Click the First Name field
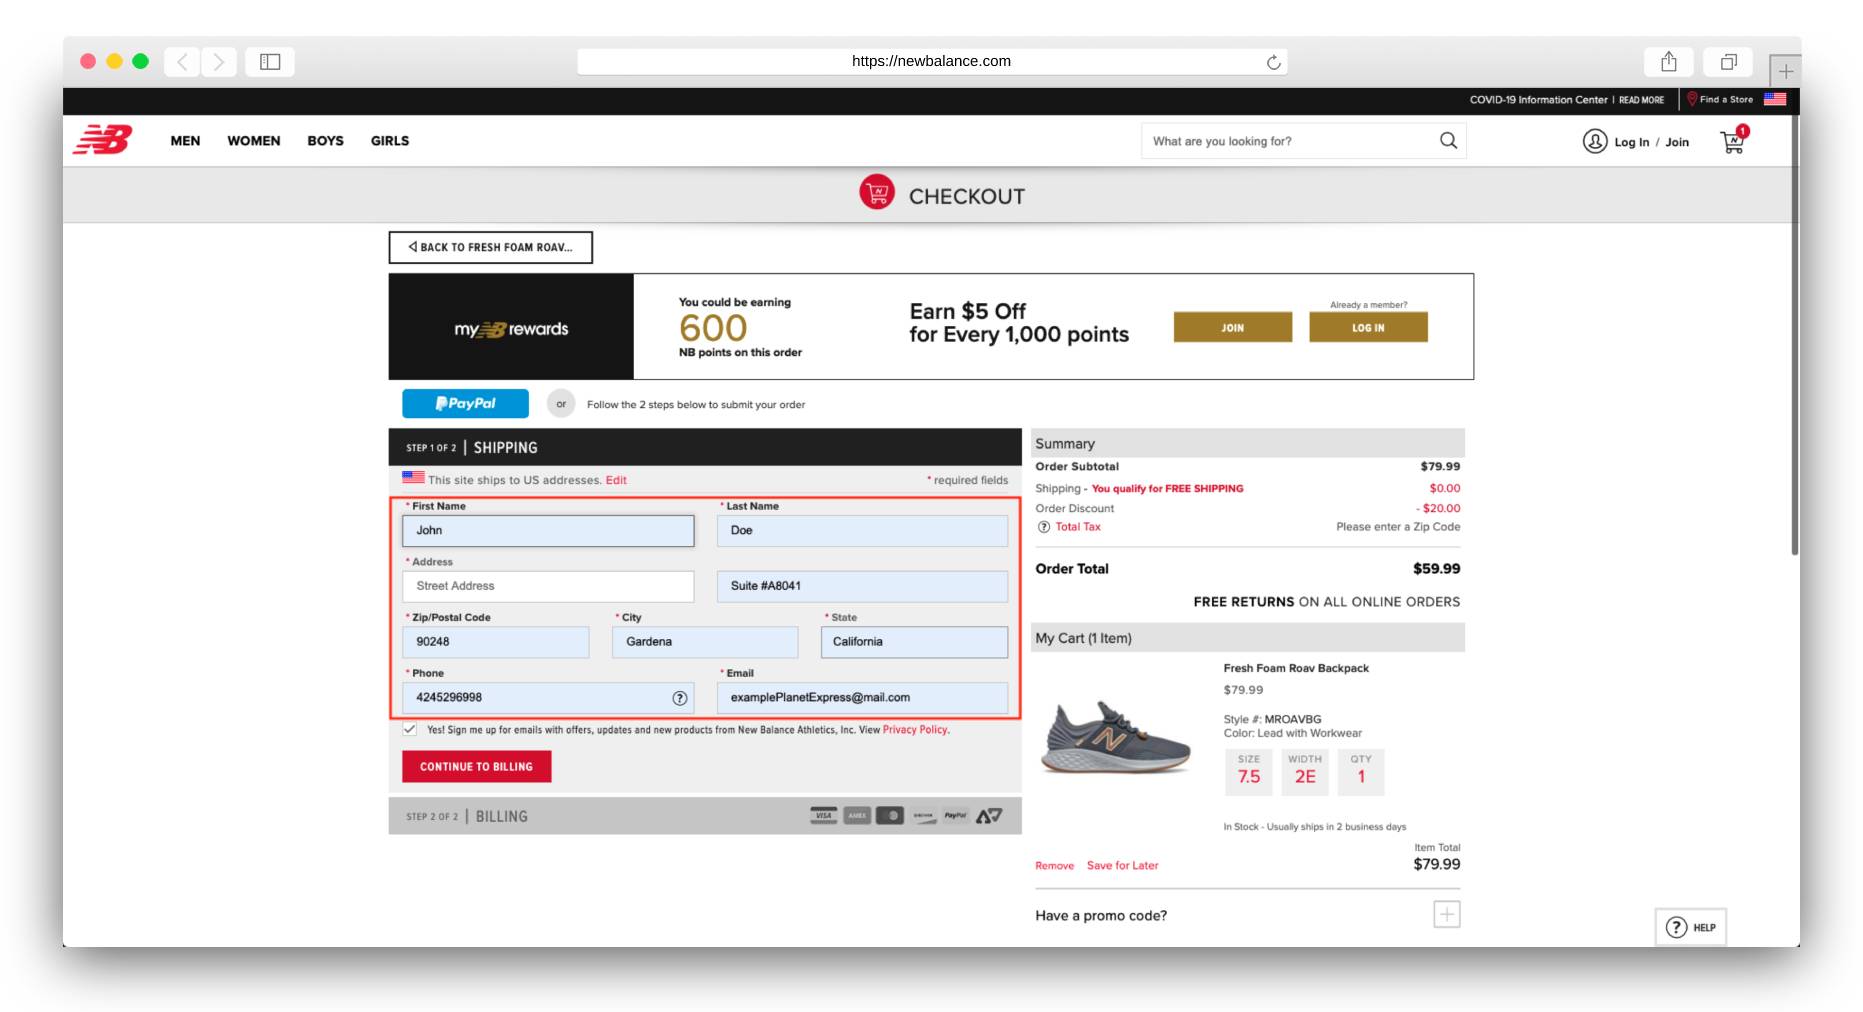This screenshot has height=1012, width=1863. click(548, 531)
